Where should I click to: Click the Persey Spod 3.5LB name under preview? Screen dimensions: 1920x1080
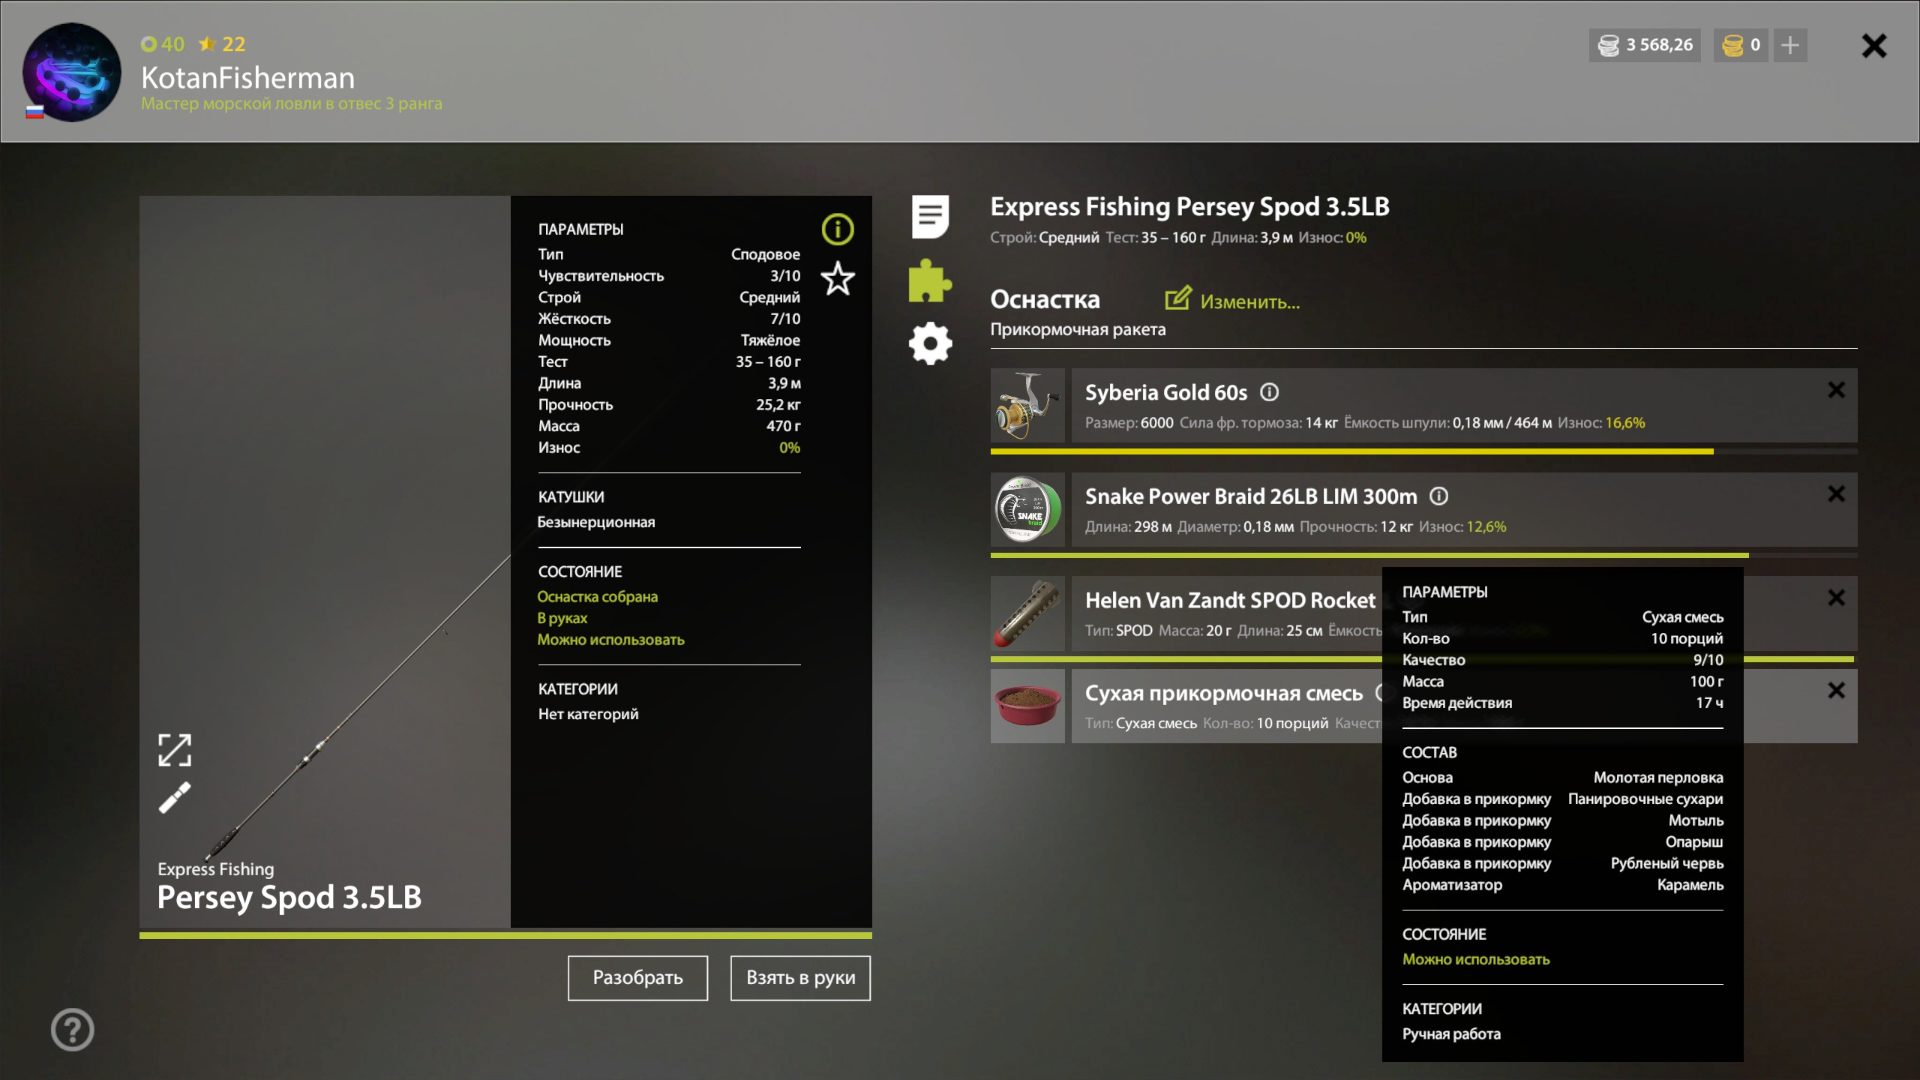tap(289, 898)
